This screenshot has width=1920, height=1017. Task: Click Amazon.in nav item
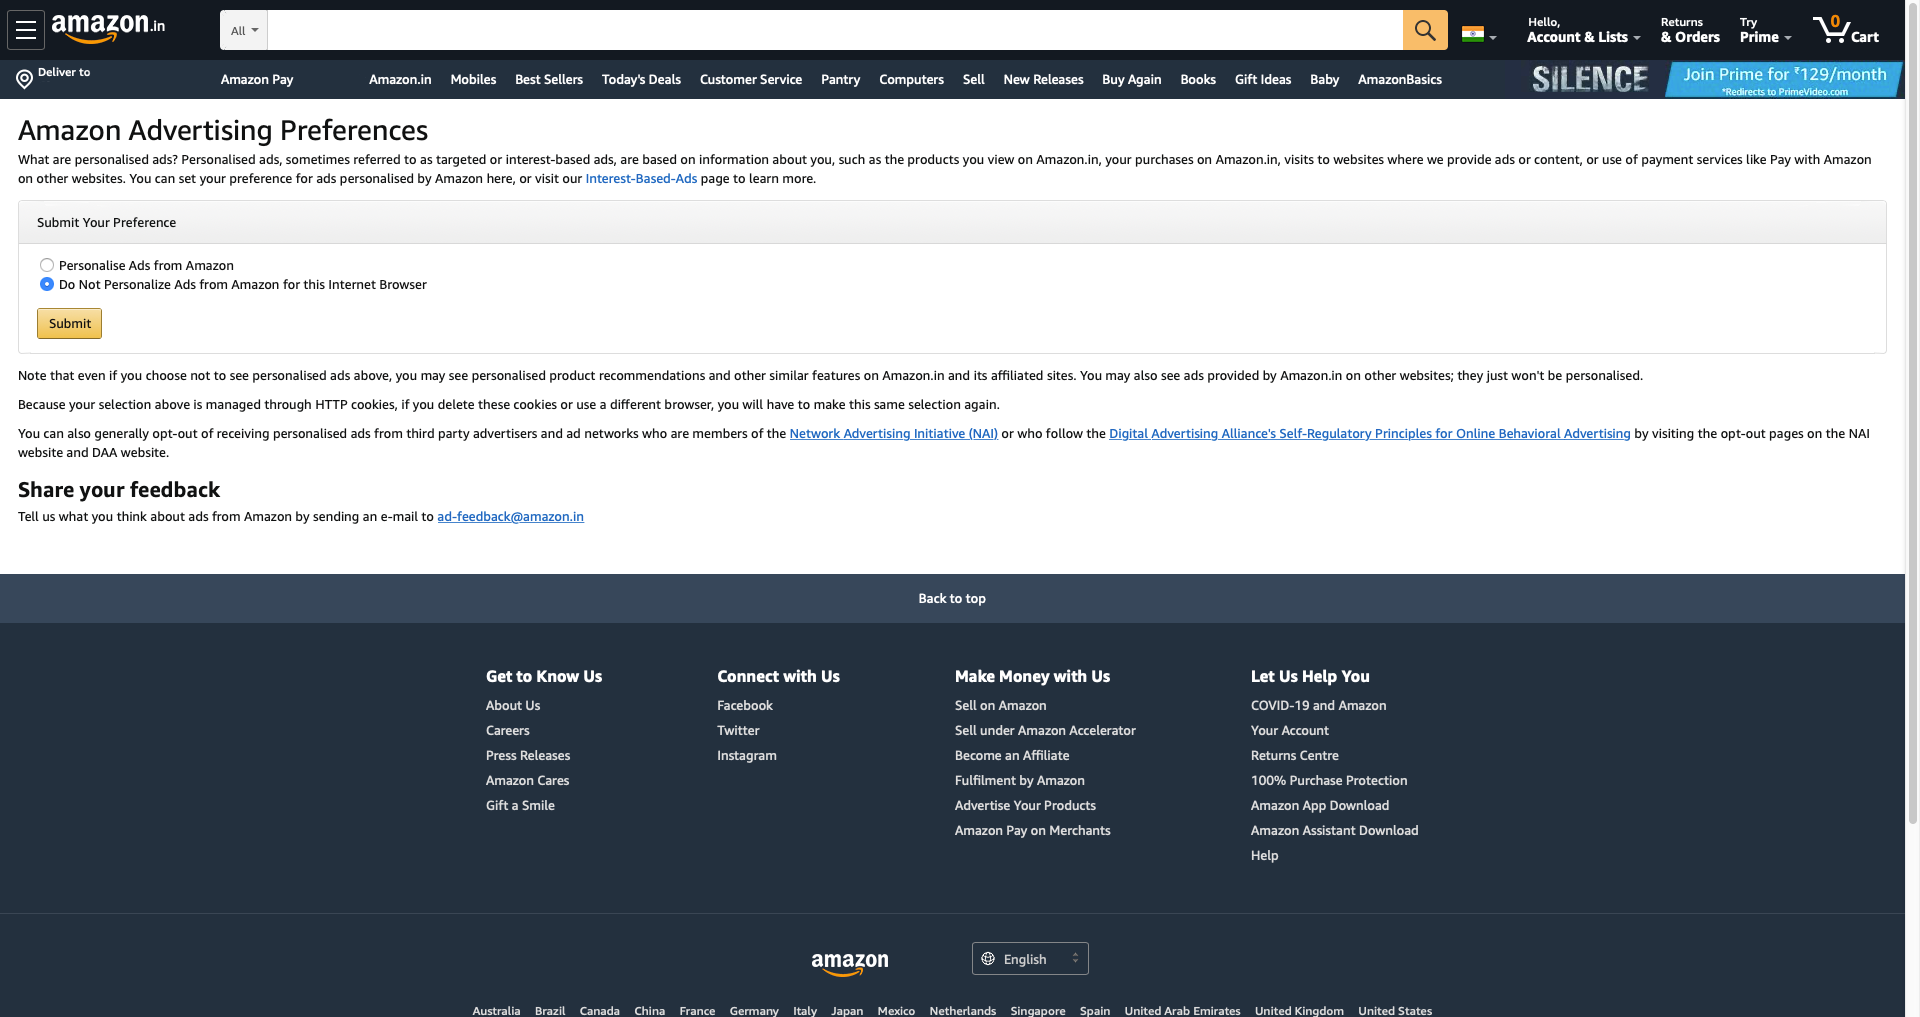click(x=400, y=79)
